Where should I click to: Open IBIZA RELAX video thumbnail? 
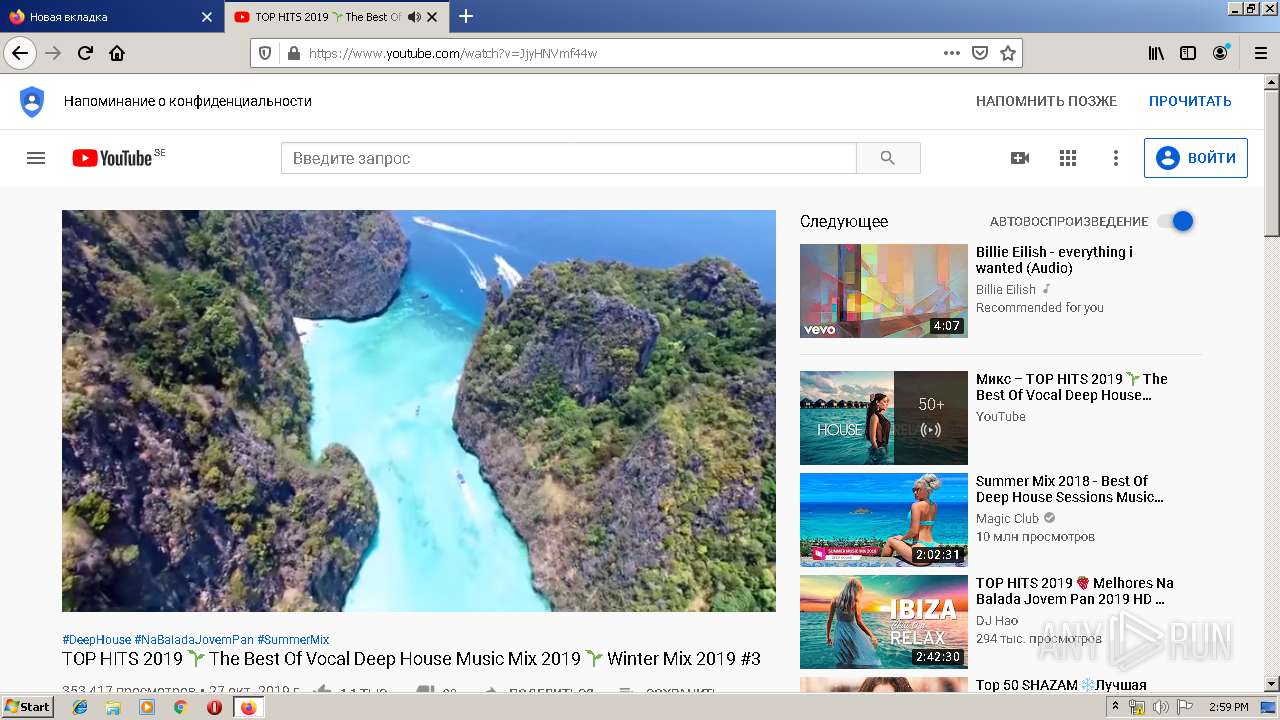click(884, 622)
